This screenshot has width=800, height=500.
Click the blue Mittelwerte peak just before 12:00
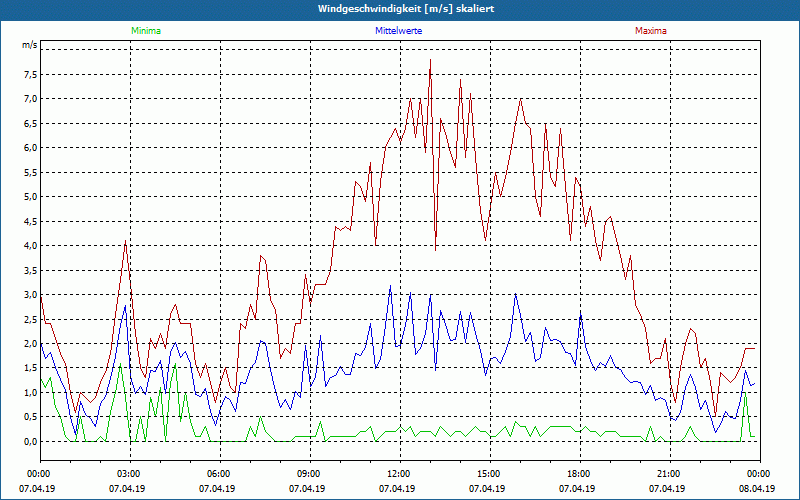tap(390, 286)
